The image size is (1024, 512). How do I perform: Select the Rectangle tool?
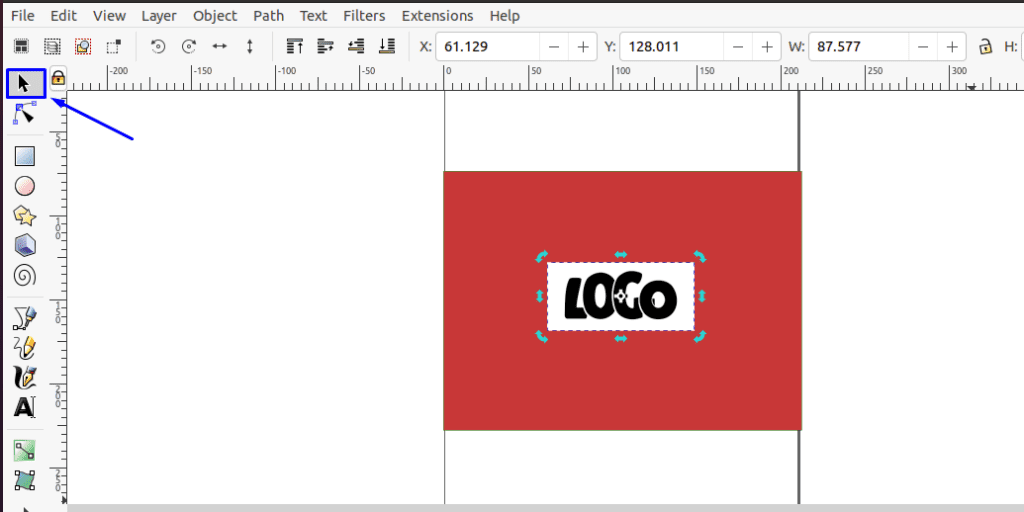point(25,157)
